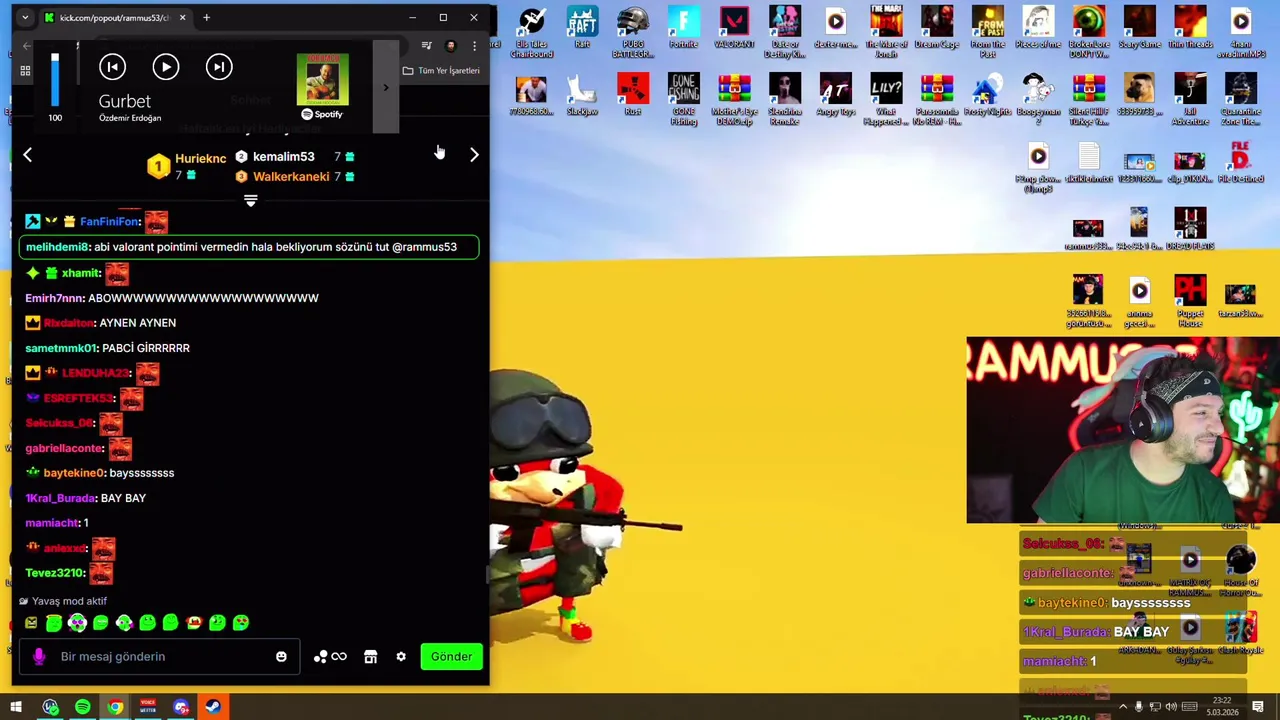Viewport: 1280px width, 720px height.
Task: Select the DREAD FLATS desktop icon
Action: [1190, 229]
